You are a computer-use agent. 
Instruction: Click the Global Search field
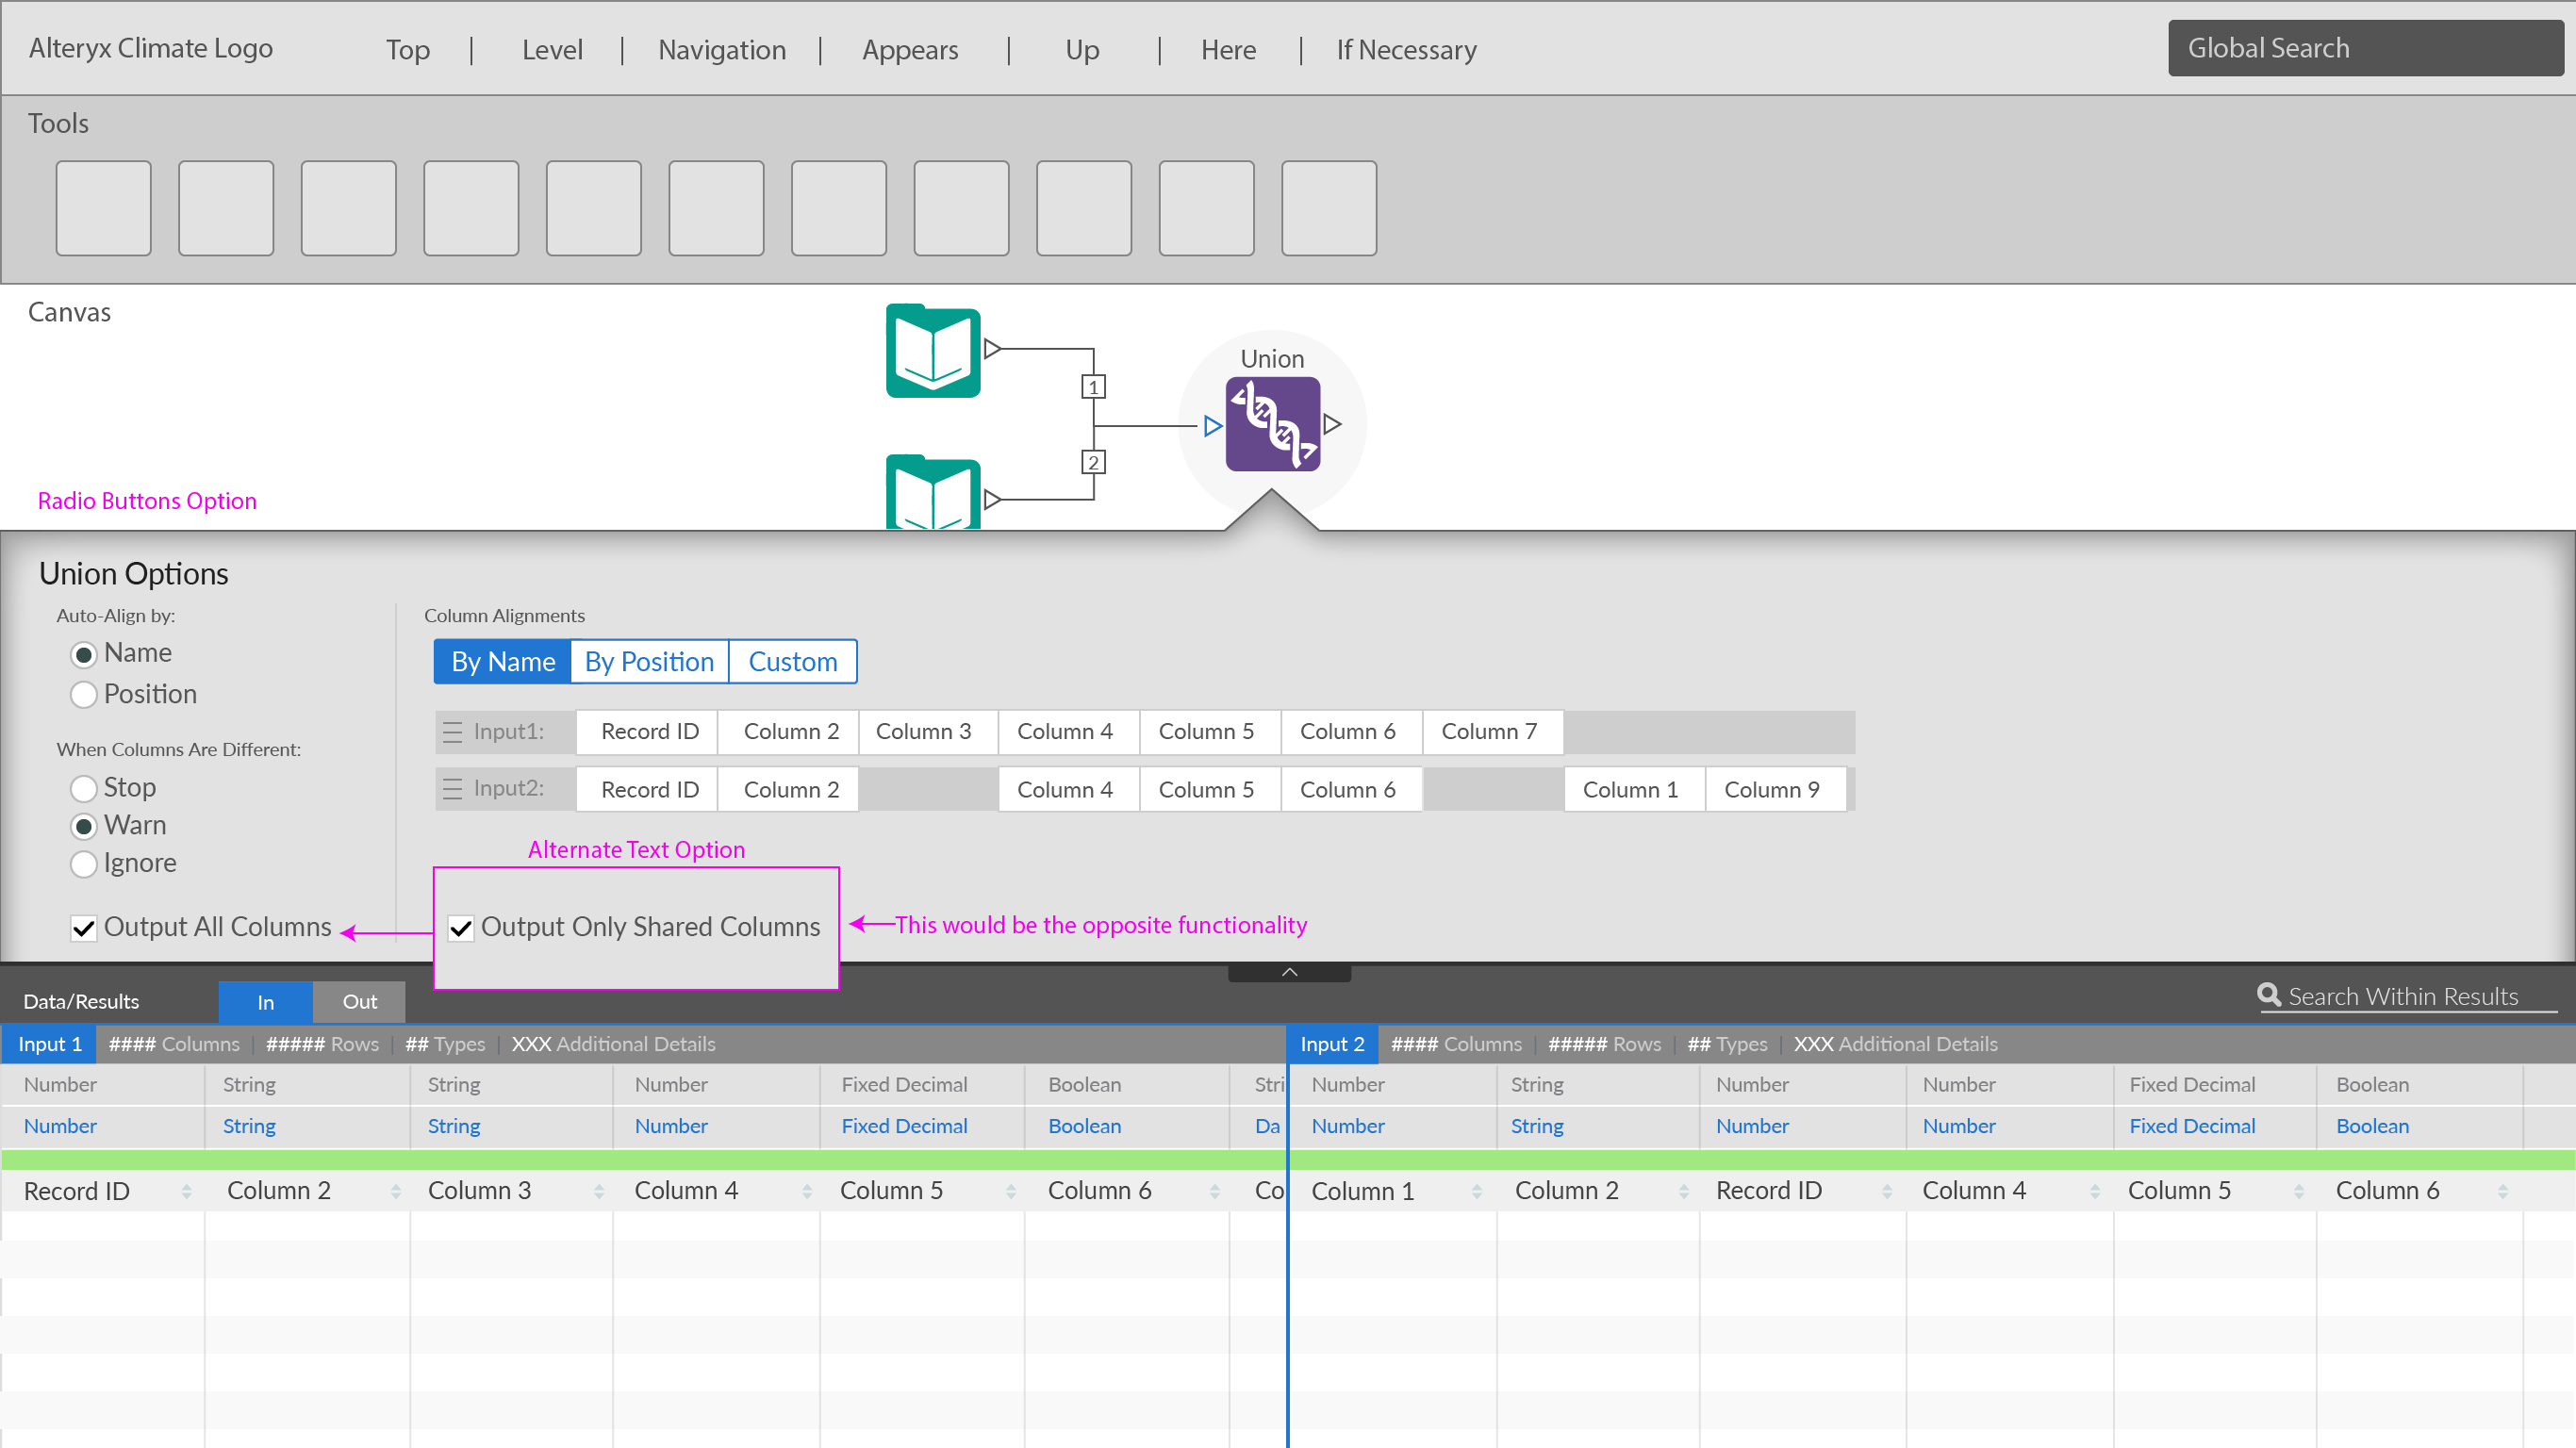point(2364,48)
